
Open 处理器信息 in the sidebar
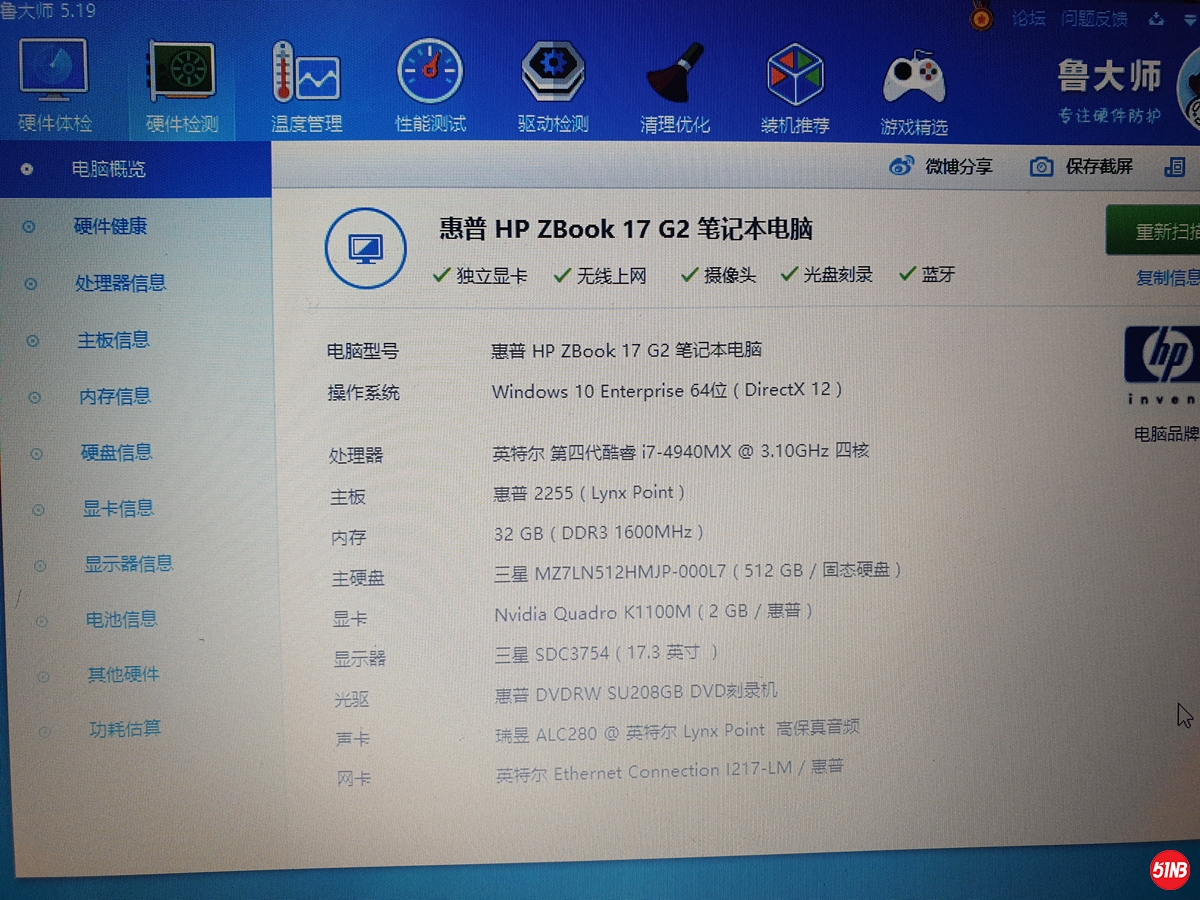pos(120,283)
